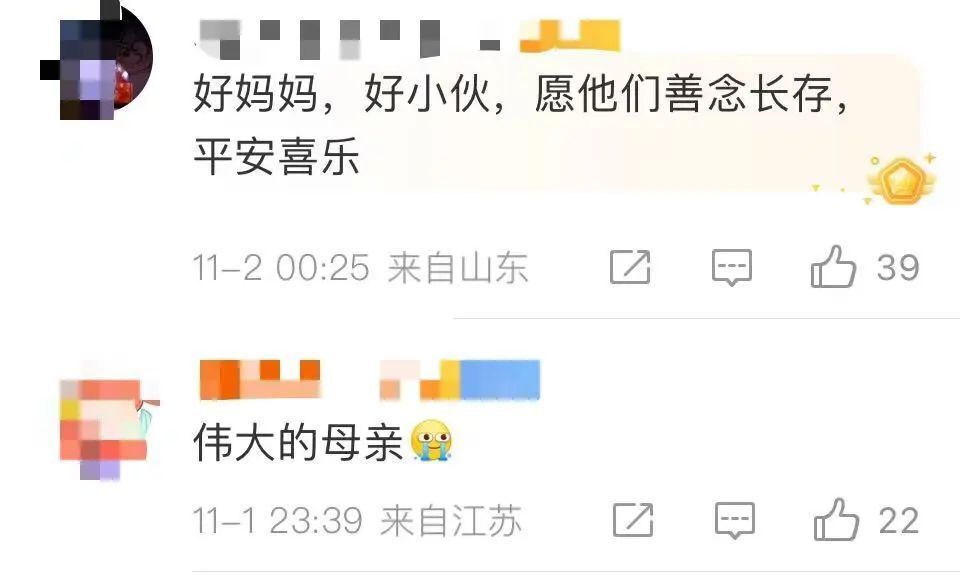Like the comment from 山东
The height and width of the screenshot is (582, 960).
(x=833, y=267)
